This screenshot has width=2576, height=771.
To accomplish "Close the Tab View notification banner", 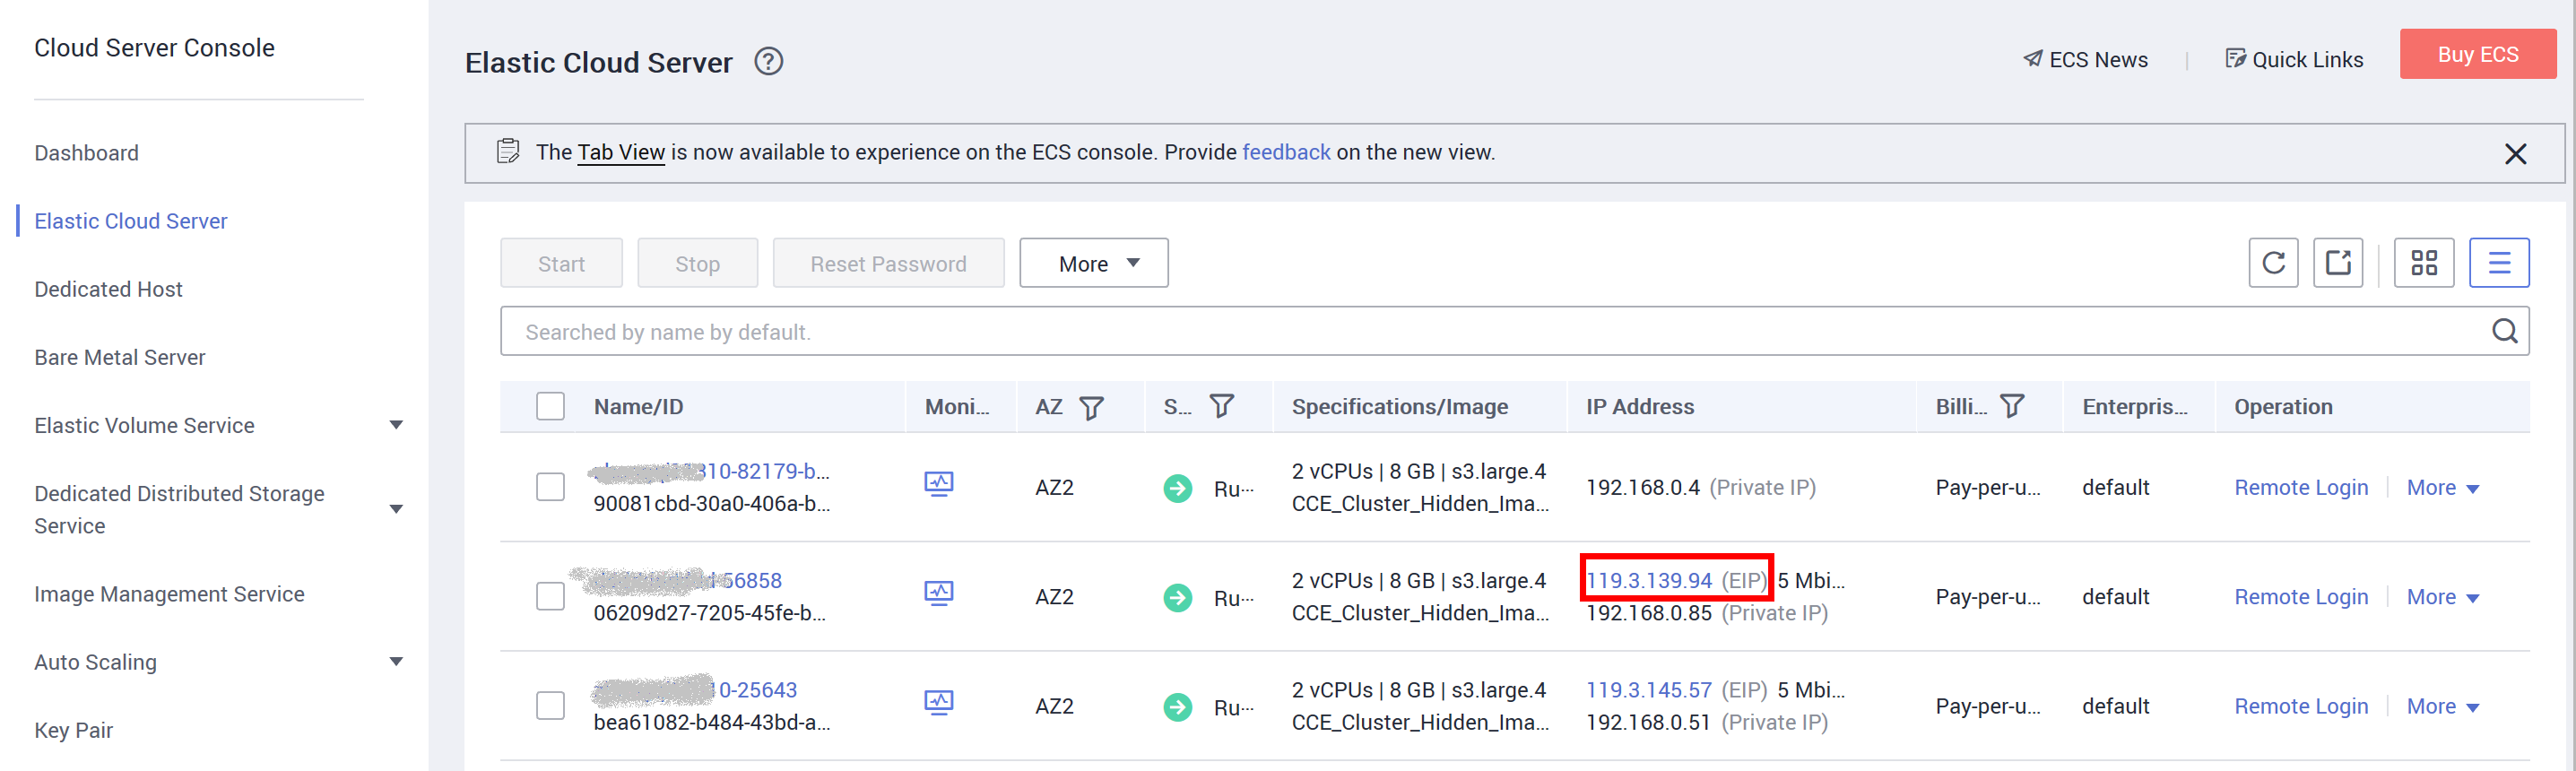I will click(2515, 153).
